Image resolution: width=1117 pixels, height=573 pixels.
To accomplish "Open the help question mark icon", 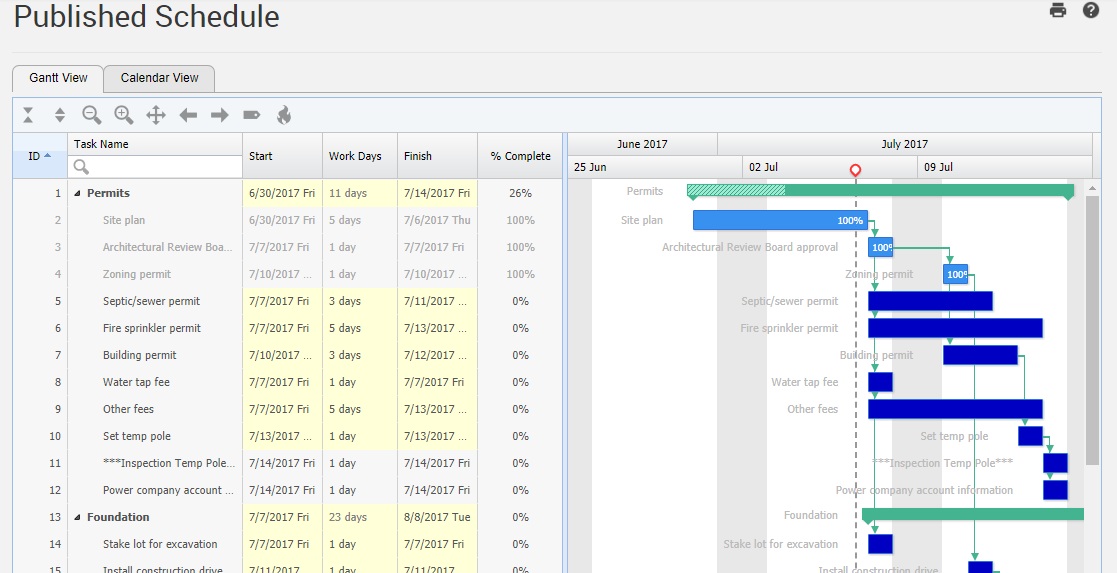I will [1091, 11].
